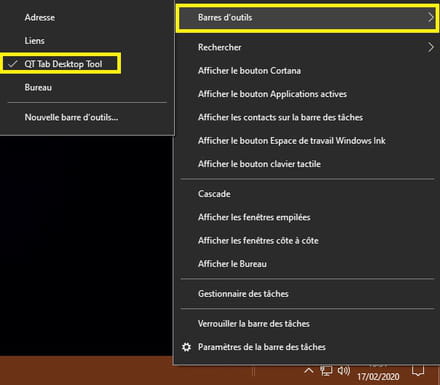Viewport: 440px width, 385px height.
Task: Open the volume speaker tray icon
Action: pyautogui.click(x=344, y=371)
